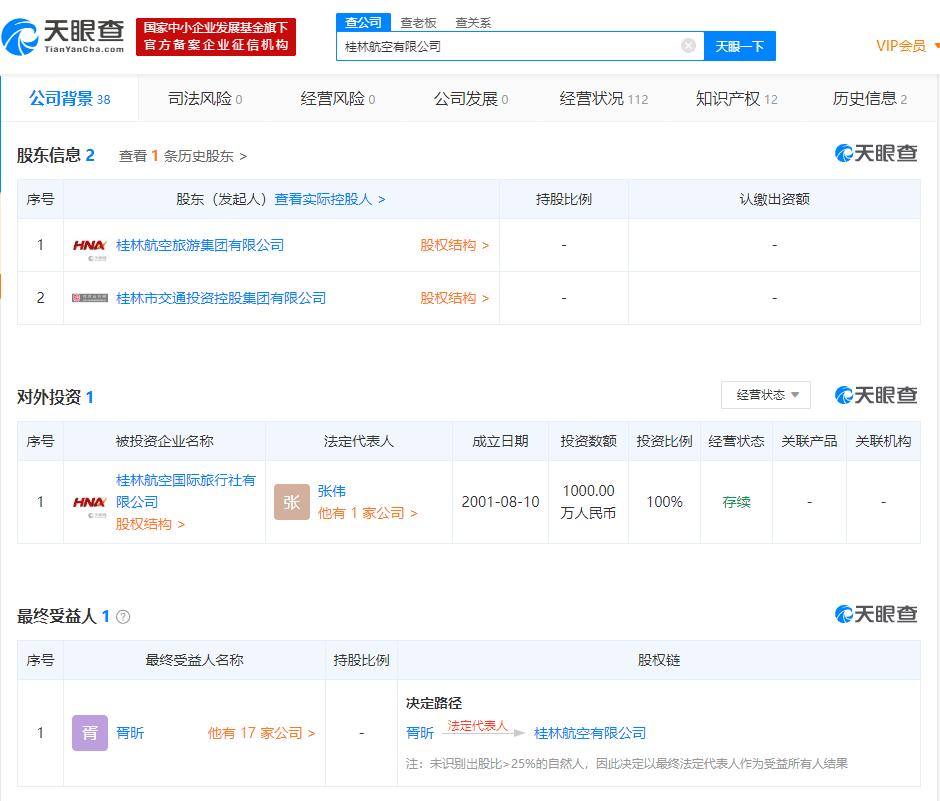Expand the VIP会员 menu
This screenshot has height=801, width=940.
click(x=906, y=46)
